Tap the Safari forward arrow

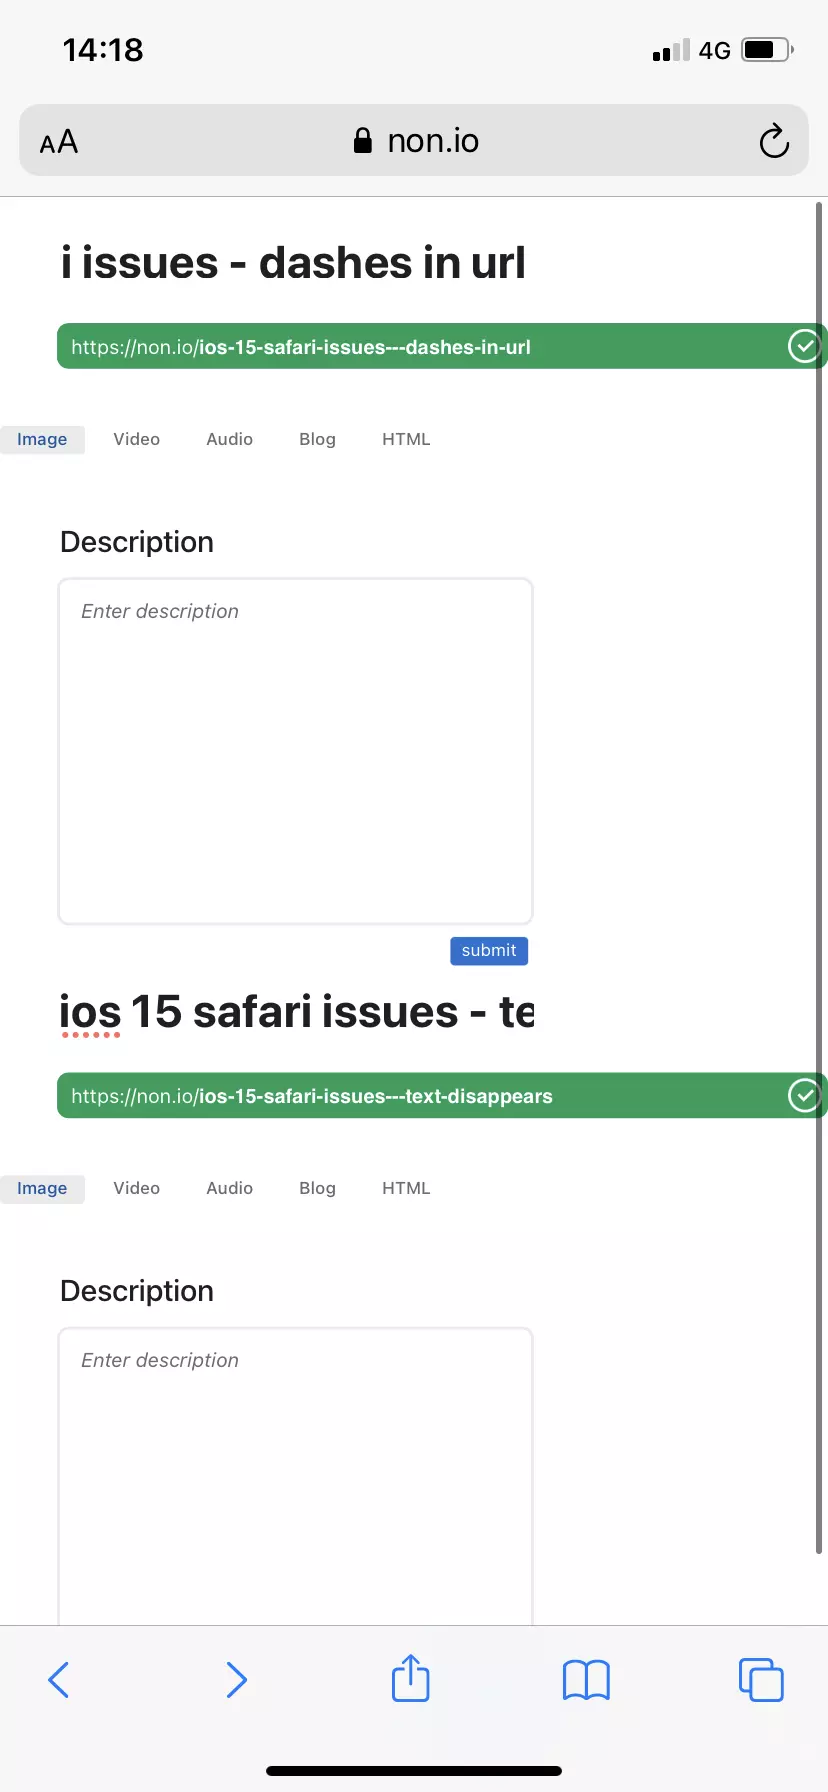(236, 1680)
